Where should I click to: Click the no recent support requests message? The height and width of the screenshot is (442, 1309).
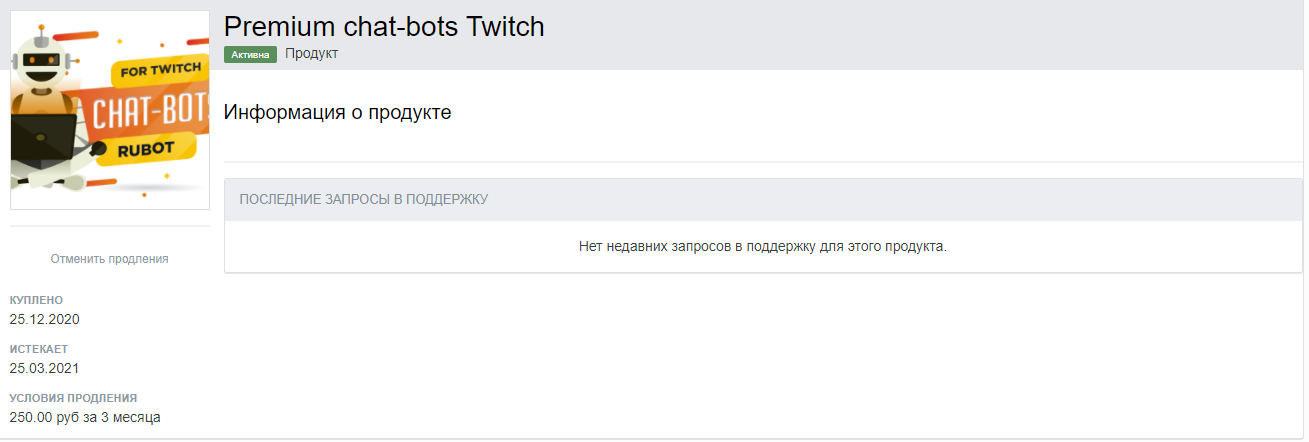pyautogui.click(x=762, y=246)
